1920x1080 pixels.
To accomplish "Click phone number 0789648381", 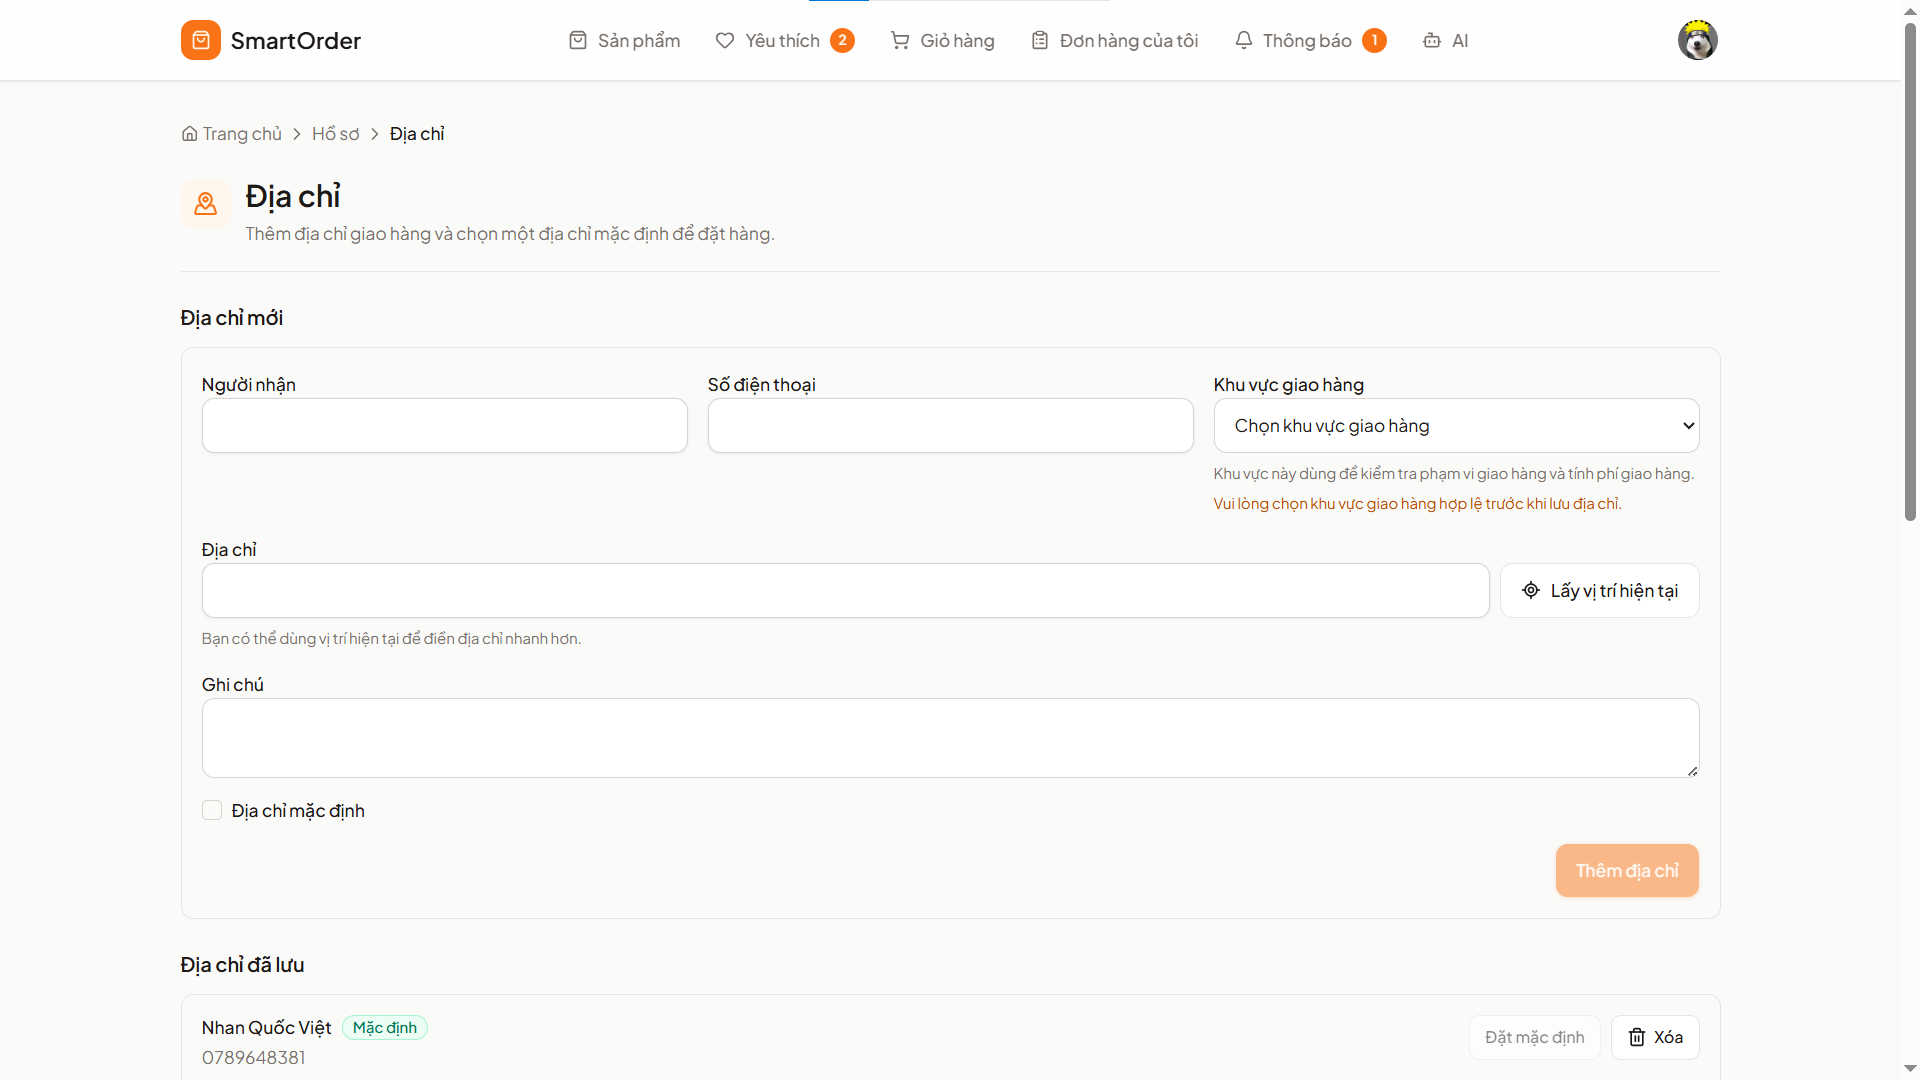I will coord(254,1058).
